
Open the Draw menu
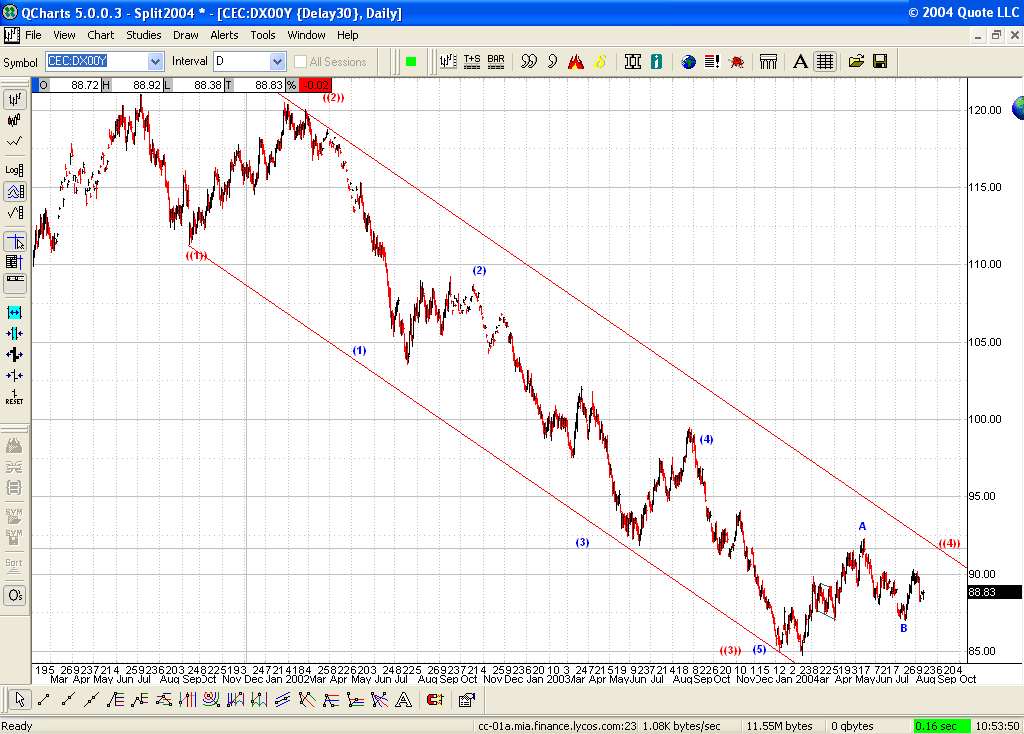click(185, 35)
